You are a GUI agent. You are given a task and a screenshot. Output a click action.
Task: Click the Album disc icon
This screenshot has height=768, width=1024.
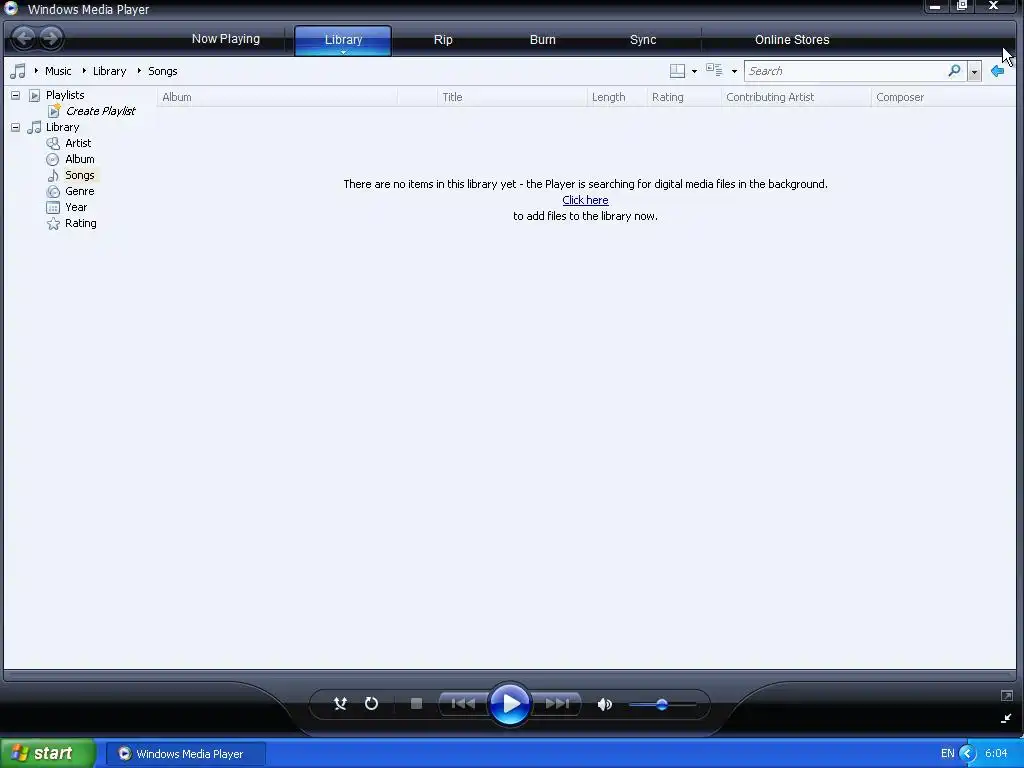tap(53, 159)
